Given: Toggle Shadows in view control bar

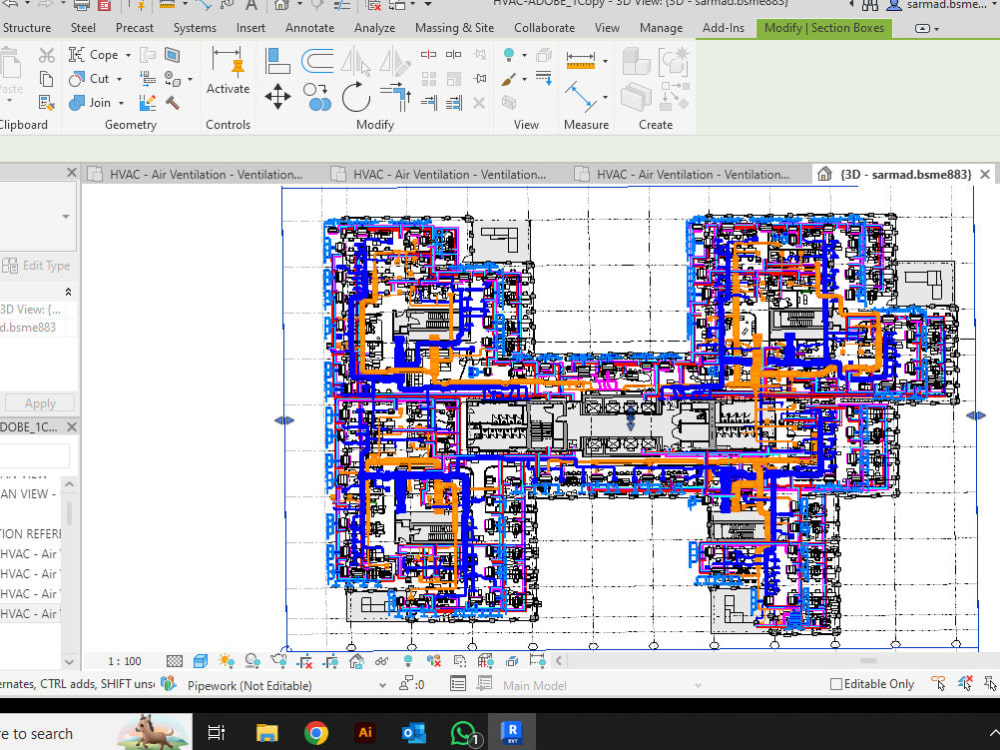Looking at the screenshot, I should click(252, 661).
